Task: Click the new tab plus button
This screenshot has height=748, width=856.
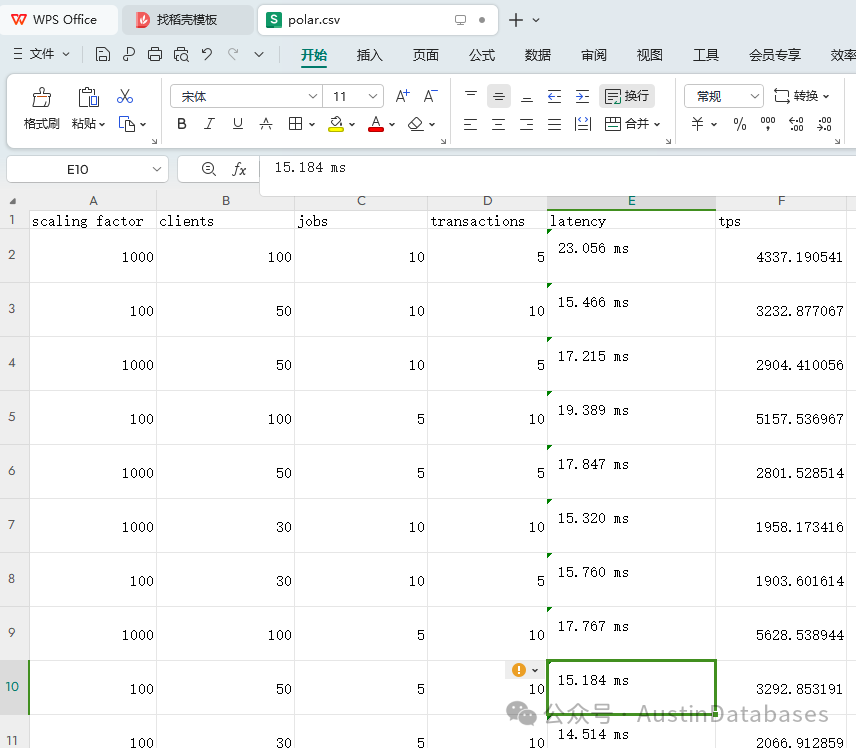Action: (515, 20)
